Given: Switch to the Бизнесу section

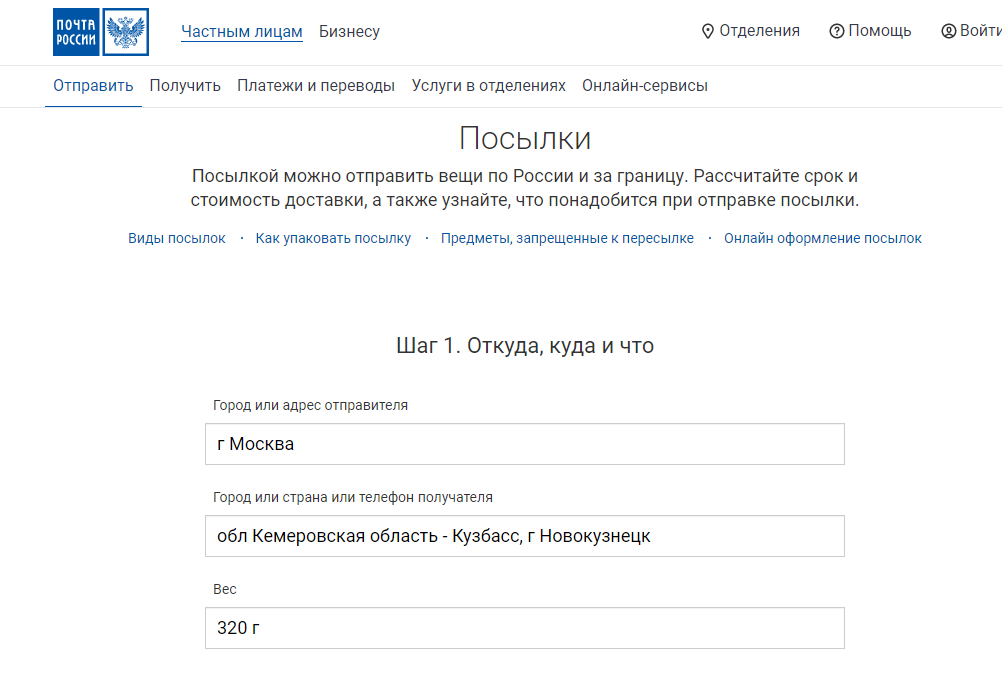Looking at the screenshot, I should [349, 32].
